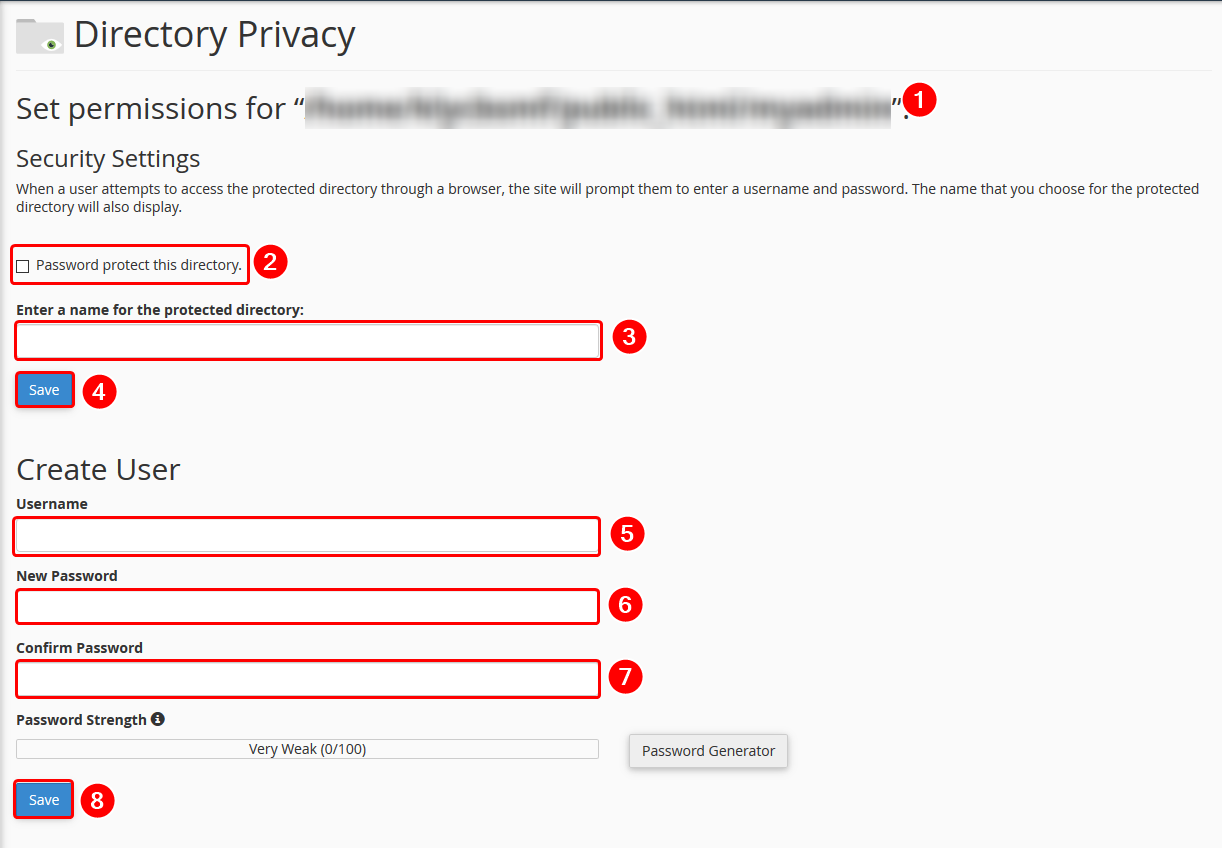Click the Very Weak password strength meter
The image size is (1222, 848).
(308, 749)
